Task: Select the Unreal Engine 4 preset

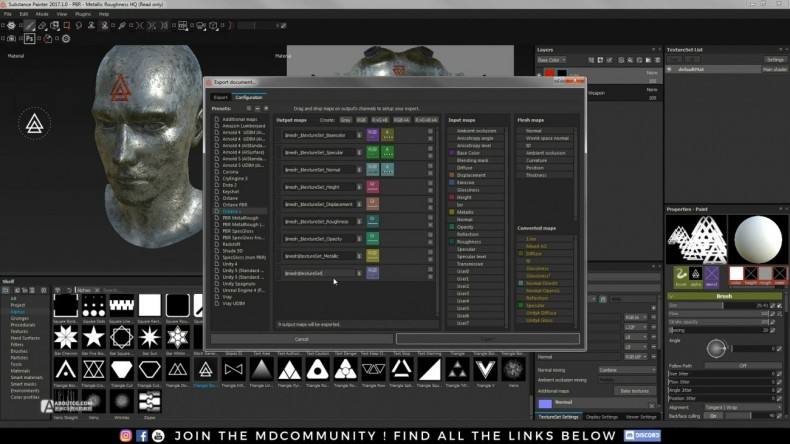Action: 243,290
